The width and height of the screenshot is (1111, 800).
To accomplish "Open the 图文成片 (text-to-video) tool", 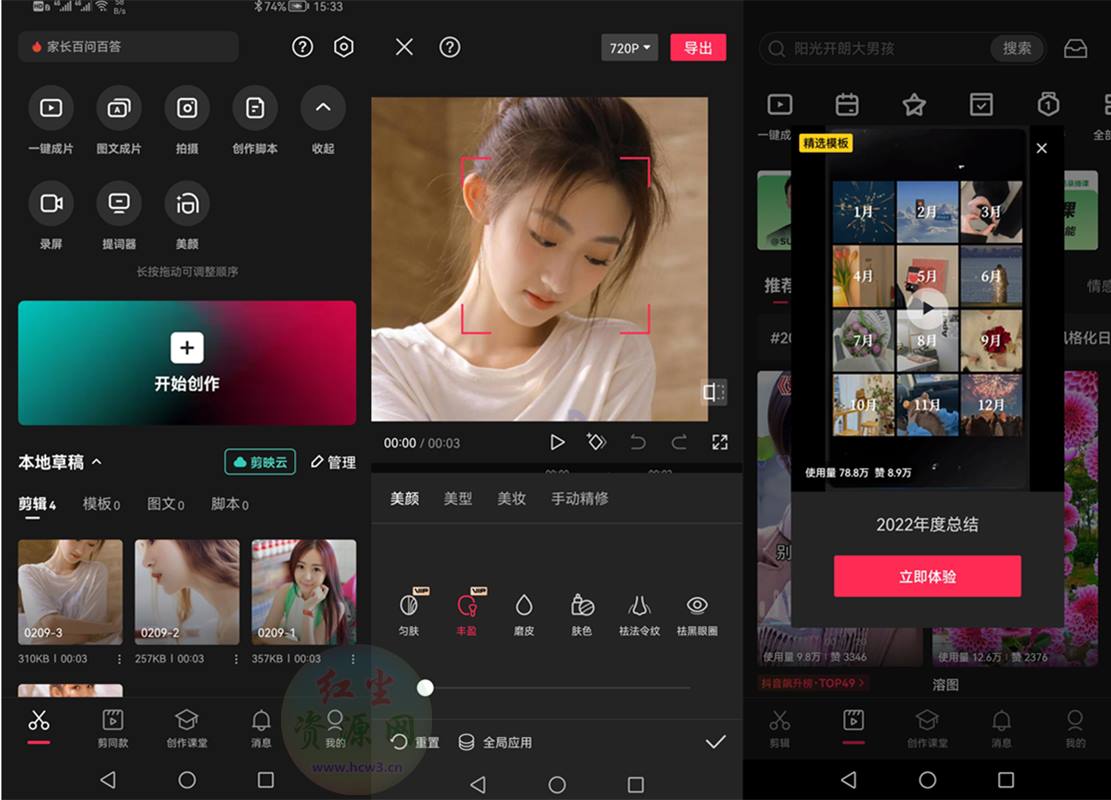I will (119, 110).
